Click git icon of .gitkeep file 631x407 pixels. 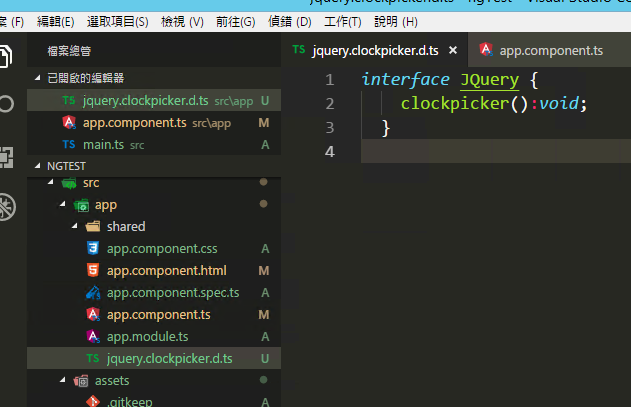(x=93, y=401)
